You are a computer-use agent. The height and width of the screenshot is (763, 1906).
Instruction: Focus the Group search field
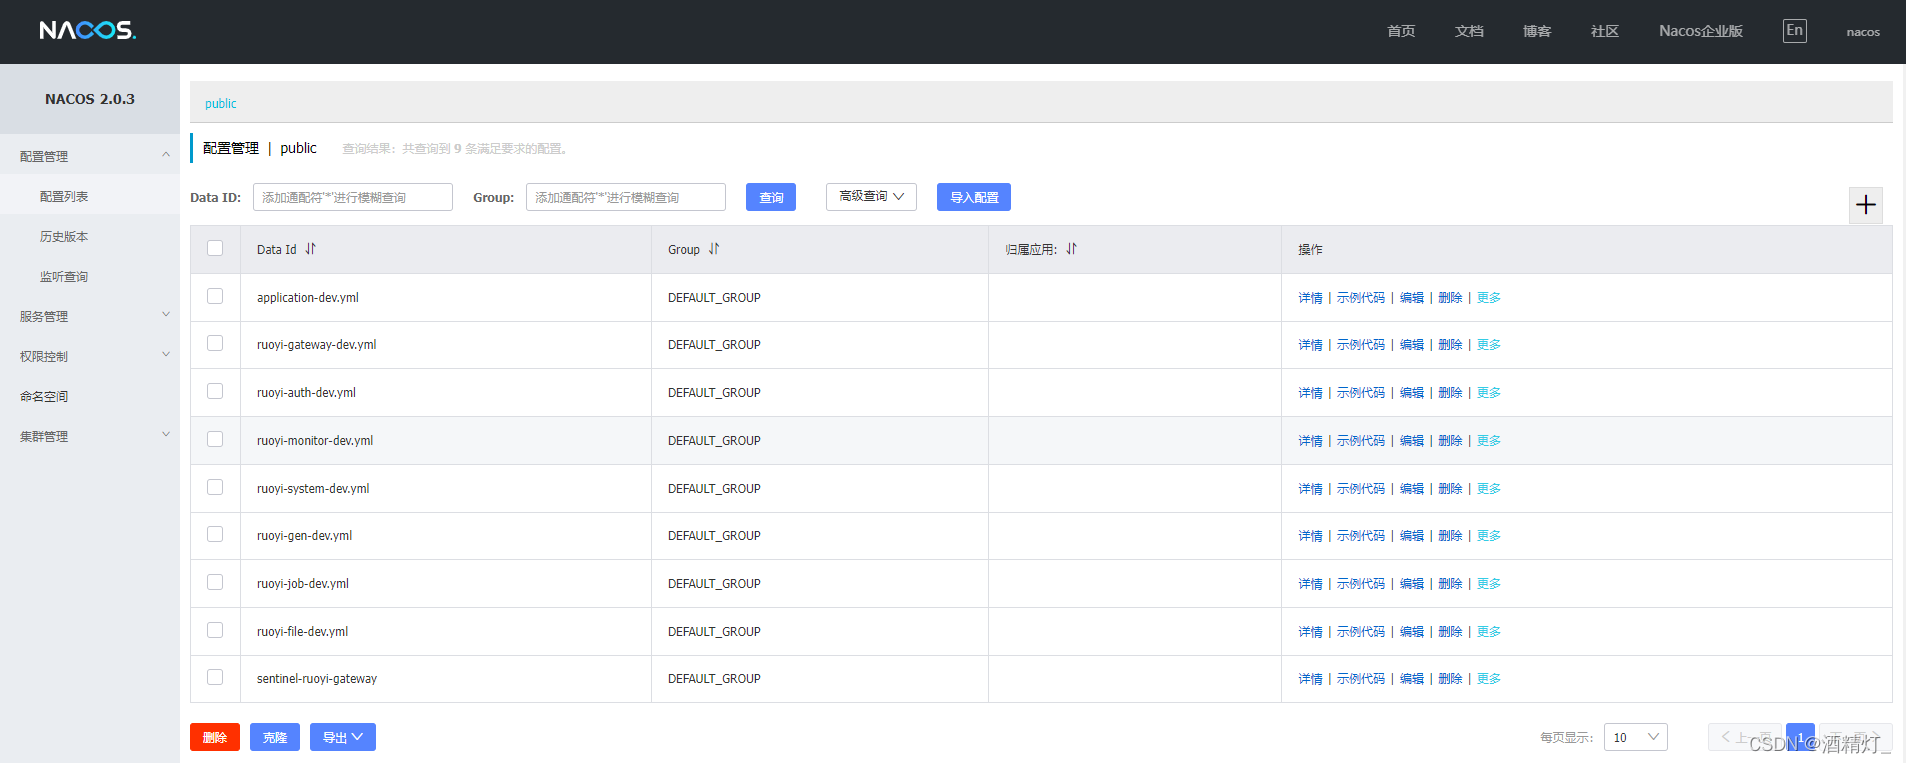pos(626,197)
